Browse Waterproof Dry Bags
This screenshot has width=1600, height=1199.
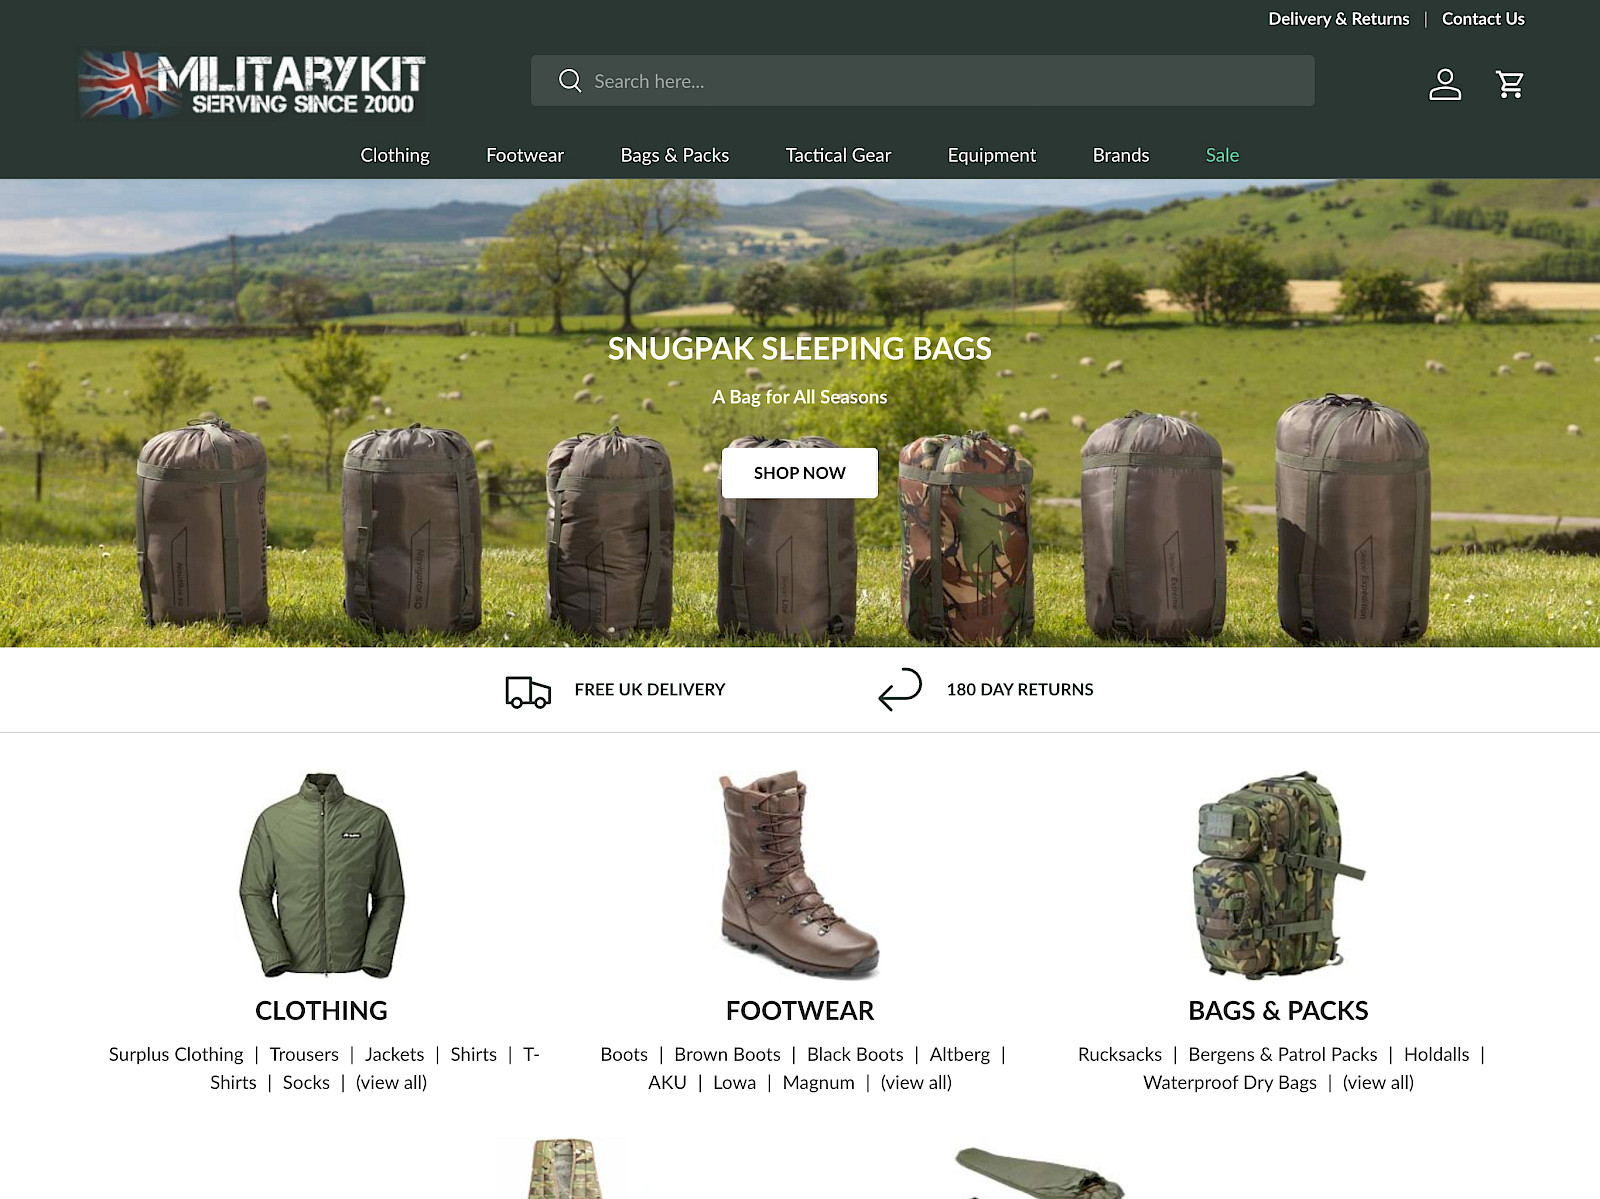[1229, 1082]
